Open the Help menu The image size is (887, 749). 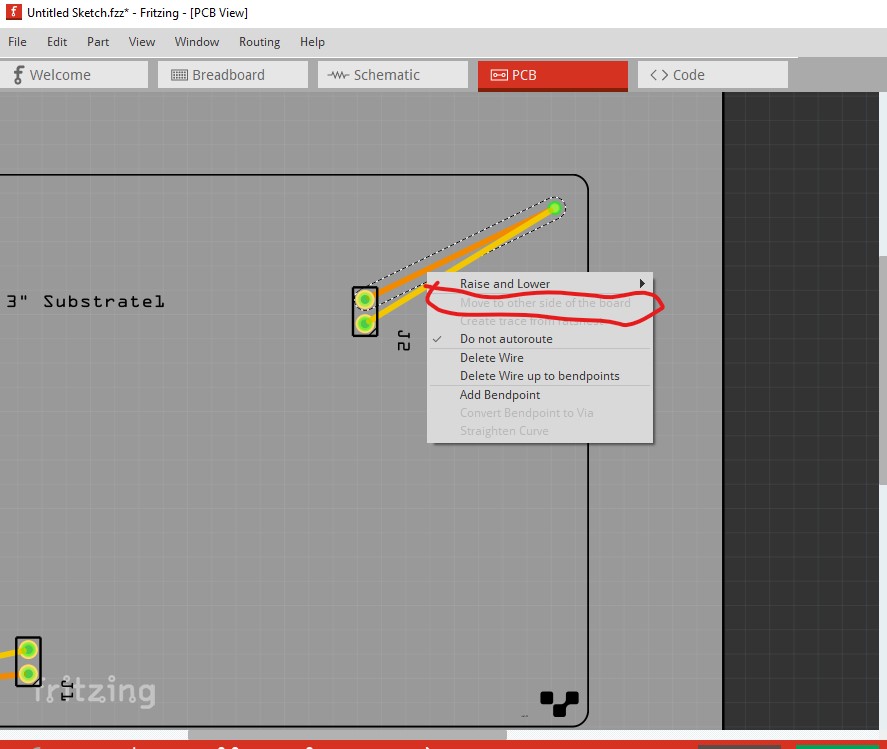pos(312,42)
